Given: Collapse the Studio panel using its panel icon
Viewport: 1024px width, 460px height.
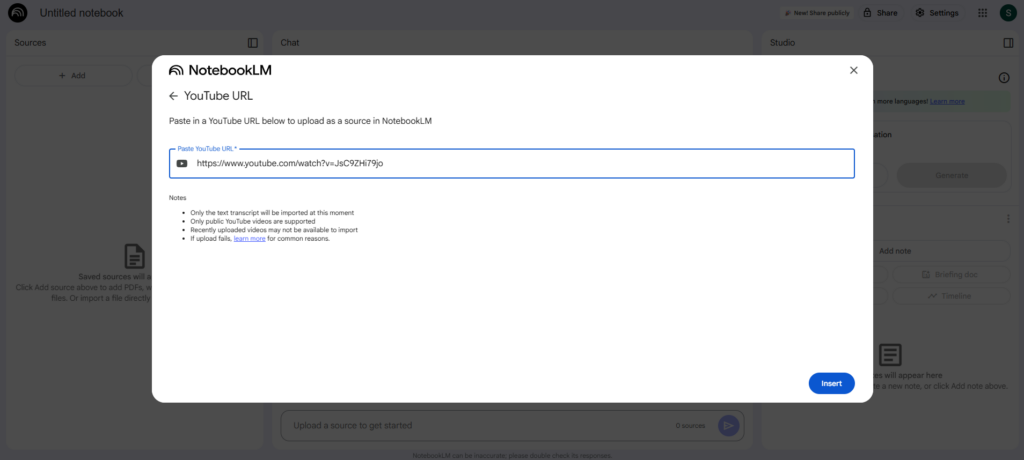Looking at the screenshot, I should [1008, 43].
